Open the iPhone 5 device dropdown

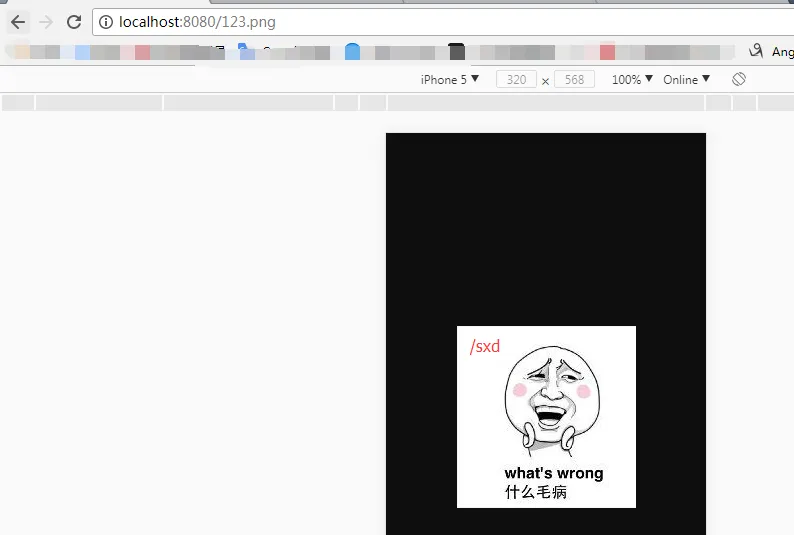[x=449, y=79]
